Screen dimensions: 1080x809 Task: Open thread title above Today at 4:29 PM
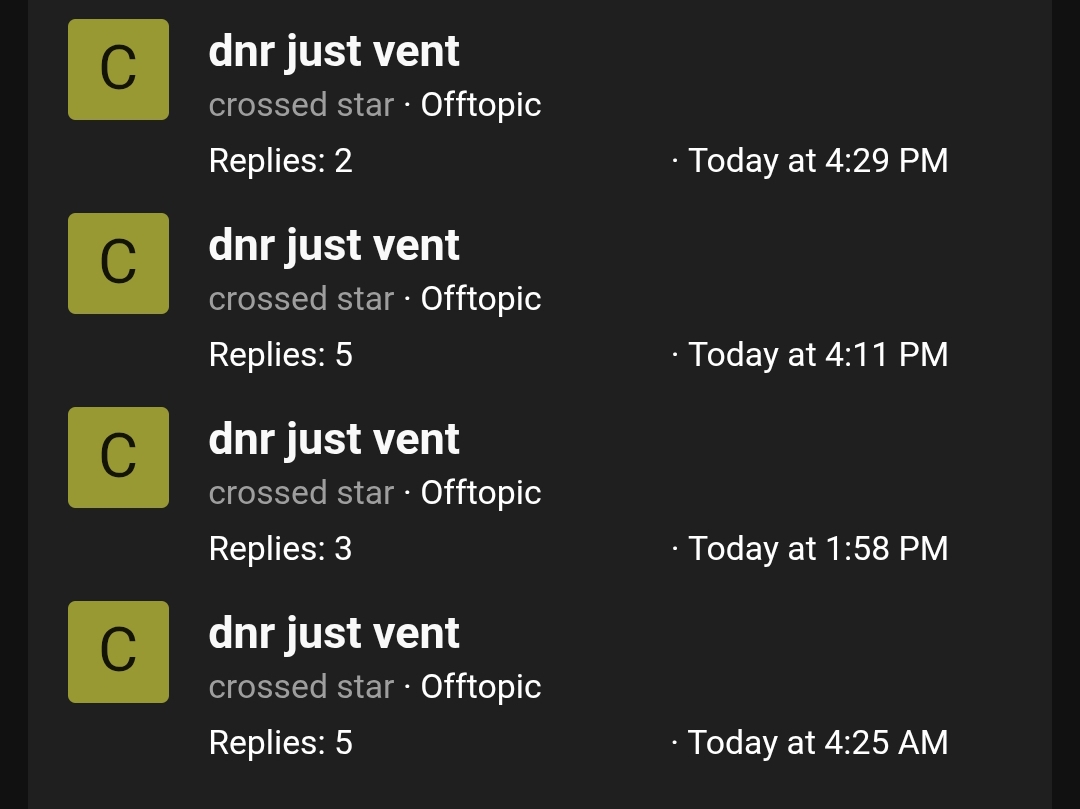click(x=334, y=52)
